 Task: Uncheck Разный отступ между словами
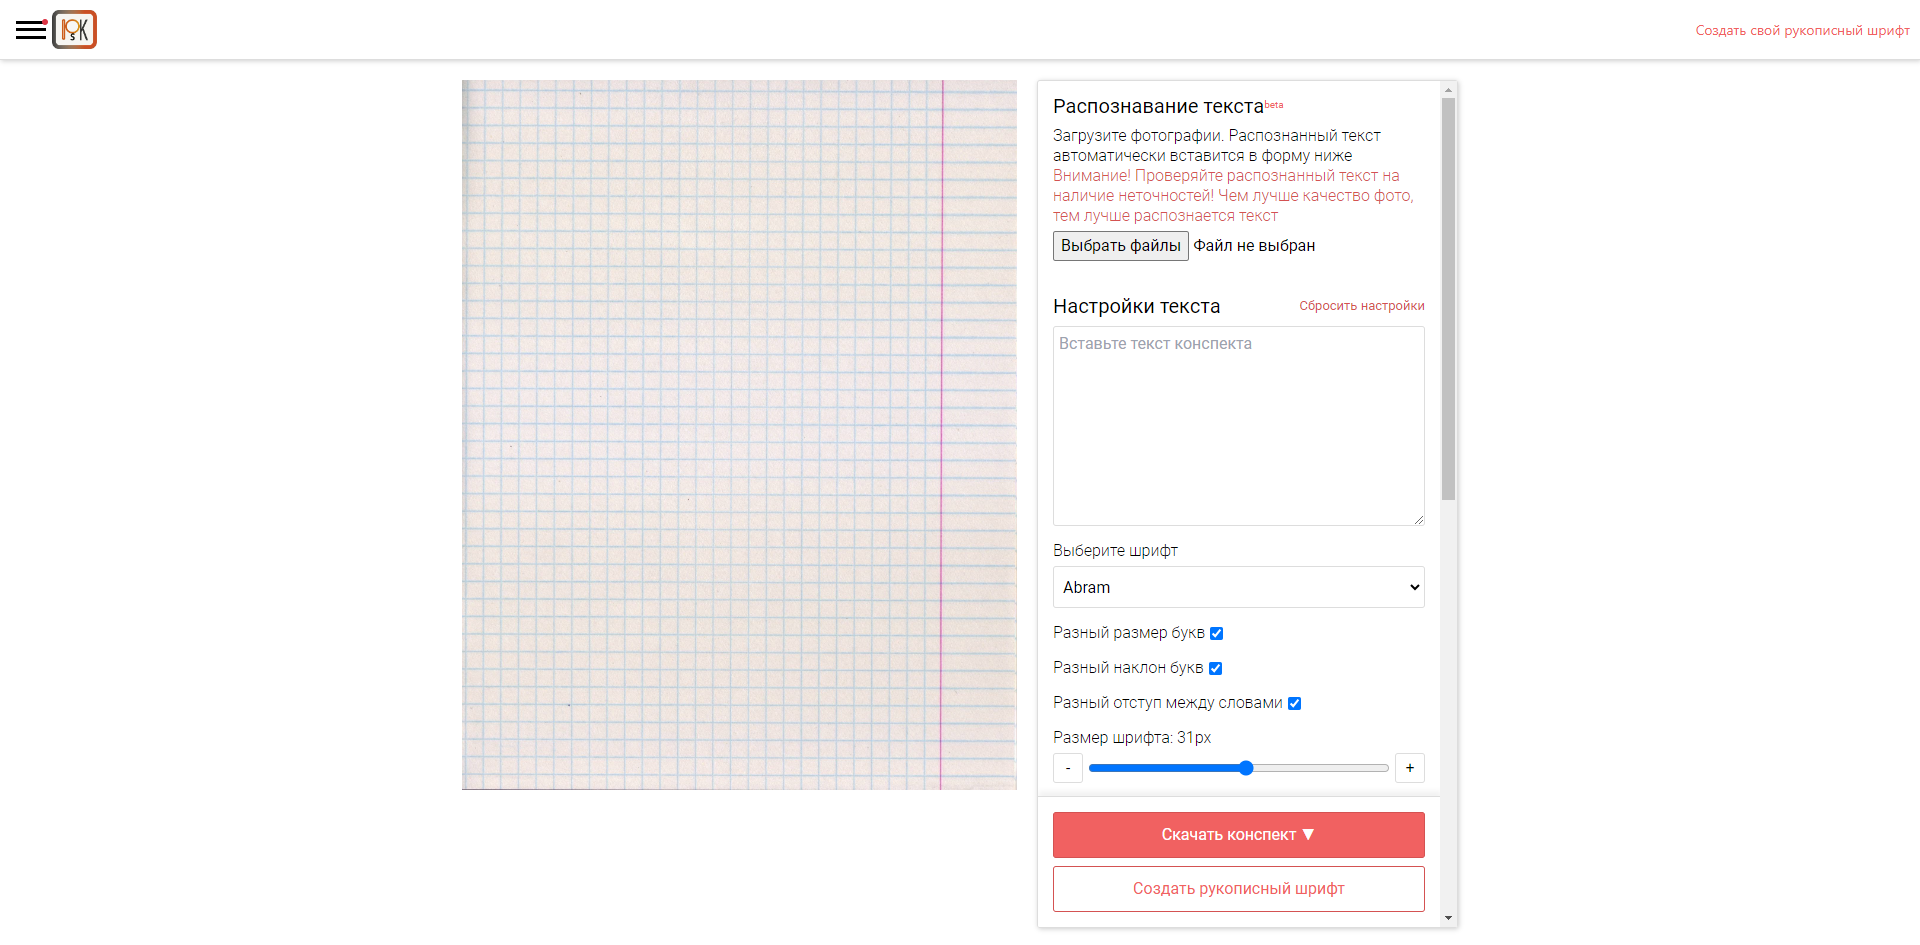(1294, 703)
